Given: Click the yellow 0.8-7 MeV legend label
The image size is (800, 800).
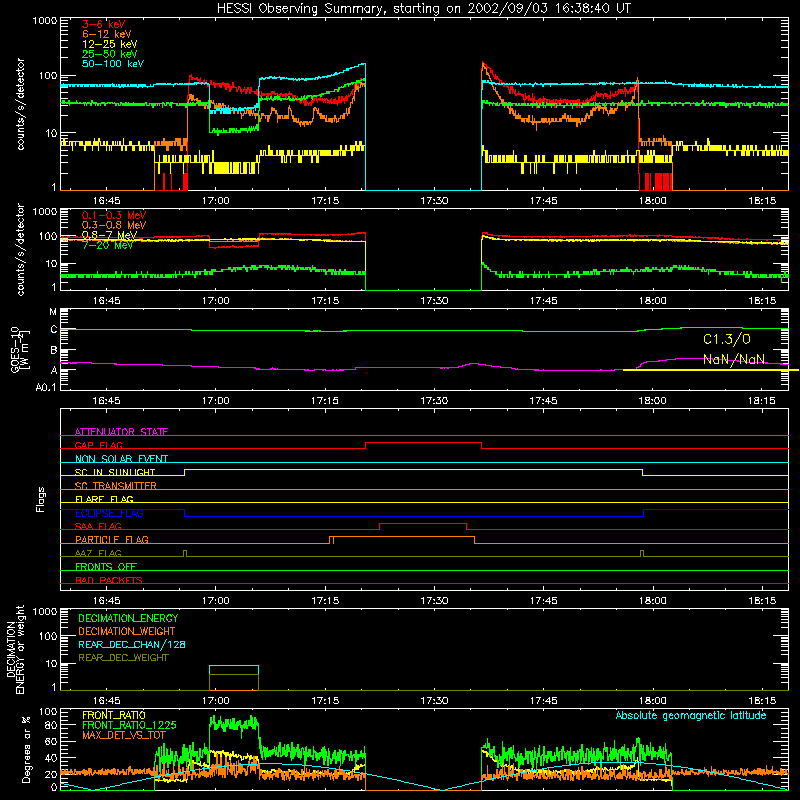Looking at the screenshot, I should tap(110, 235).
